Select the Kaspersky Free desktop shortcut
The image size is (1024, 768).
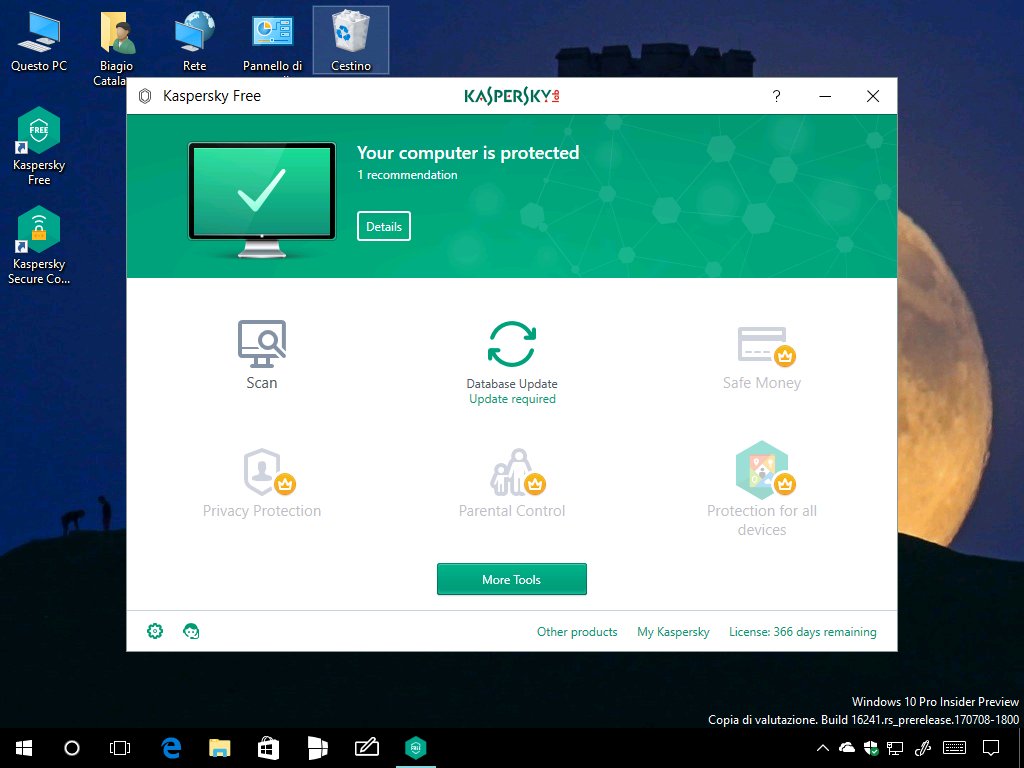click(39, 147)
